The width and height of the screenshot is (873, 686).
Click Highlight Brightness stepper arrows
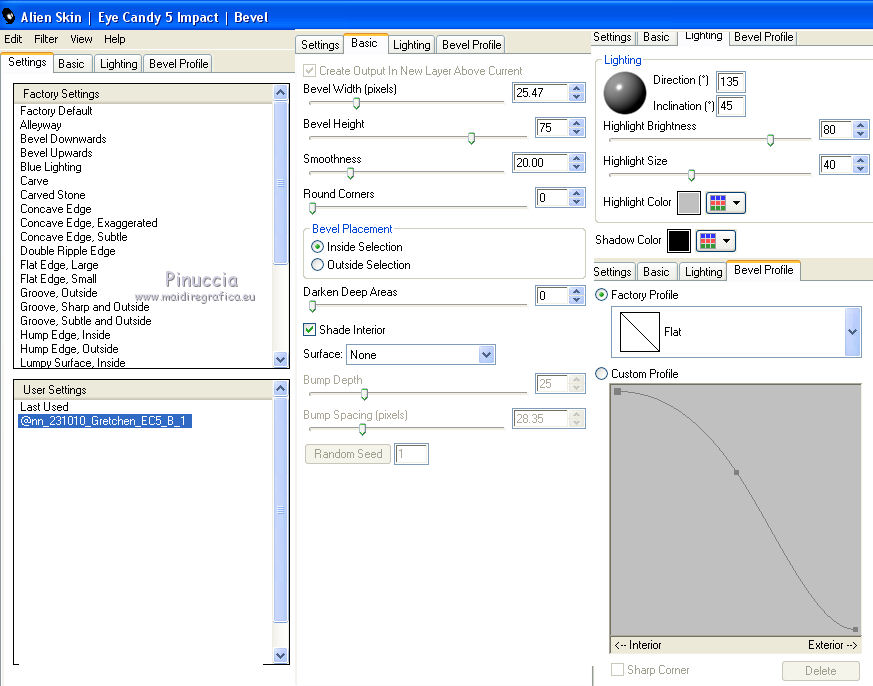(x=861, y=130)
